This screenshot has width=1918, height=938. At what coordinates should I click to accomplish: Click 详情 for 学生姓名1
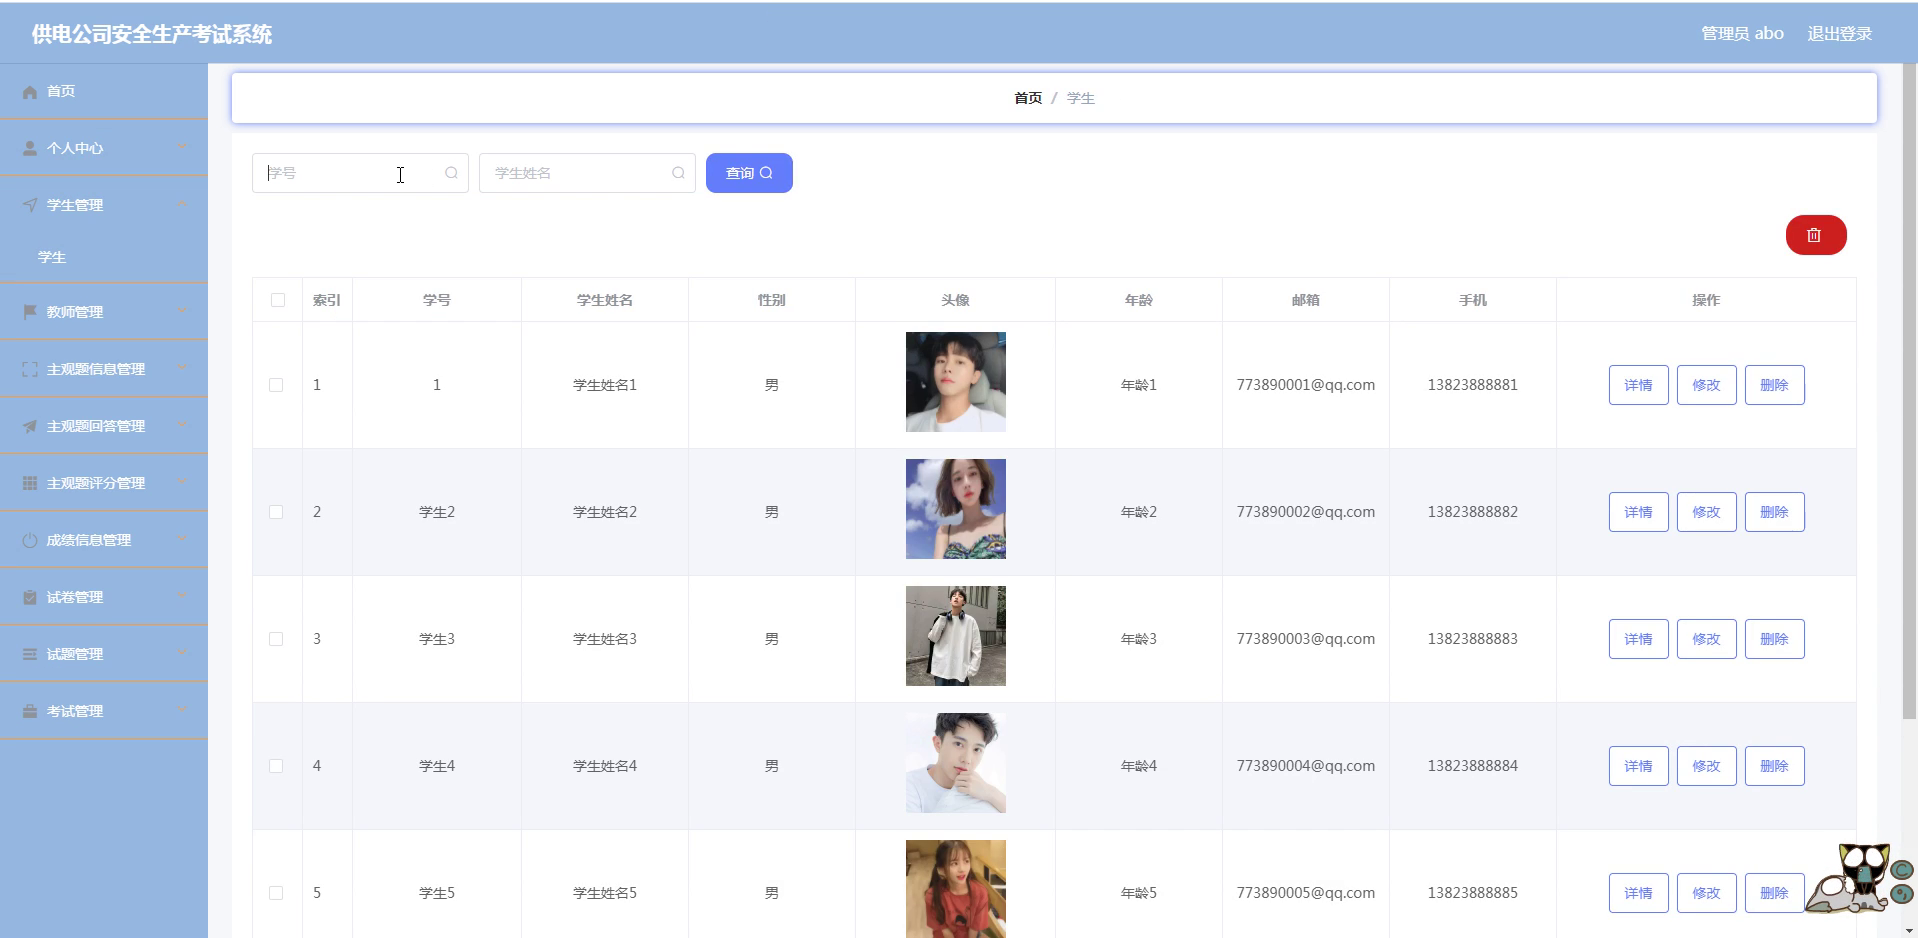(1638, 385)
